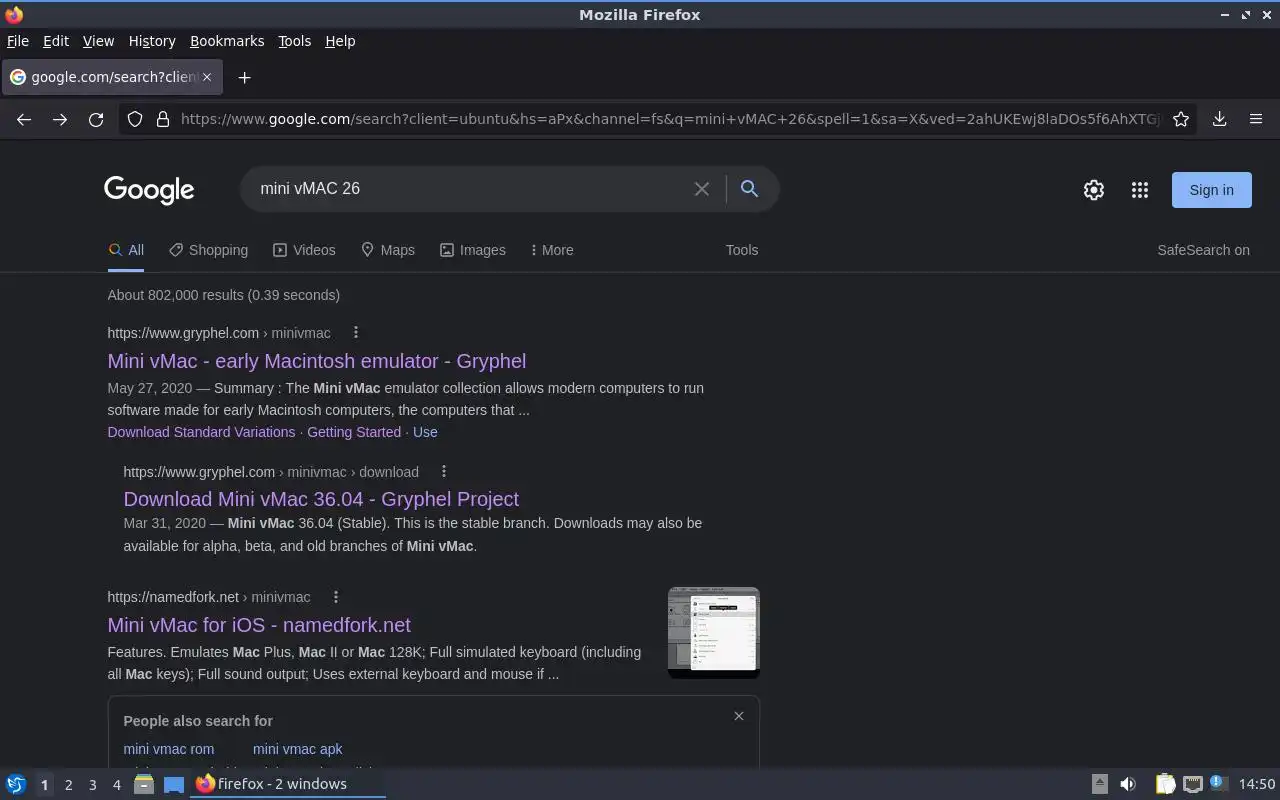Screen dimensions: 1280x800
Task: Search for mini vmac apk
Action: pos(297,749)
